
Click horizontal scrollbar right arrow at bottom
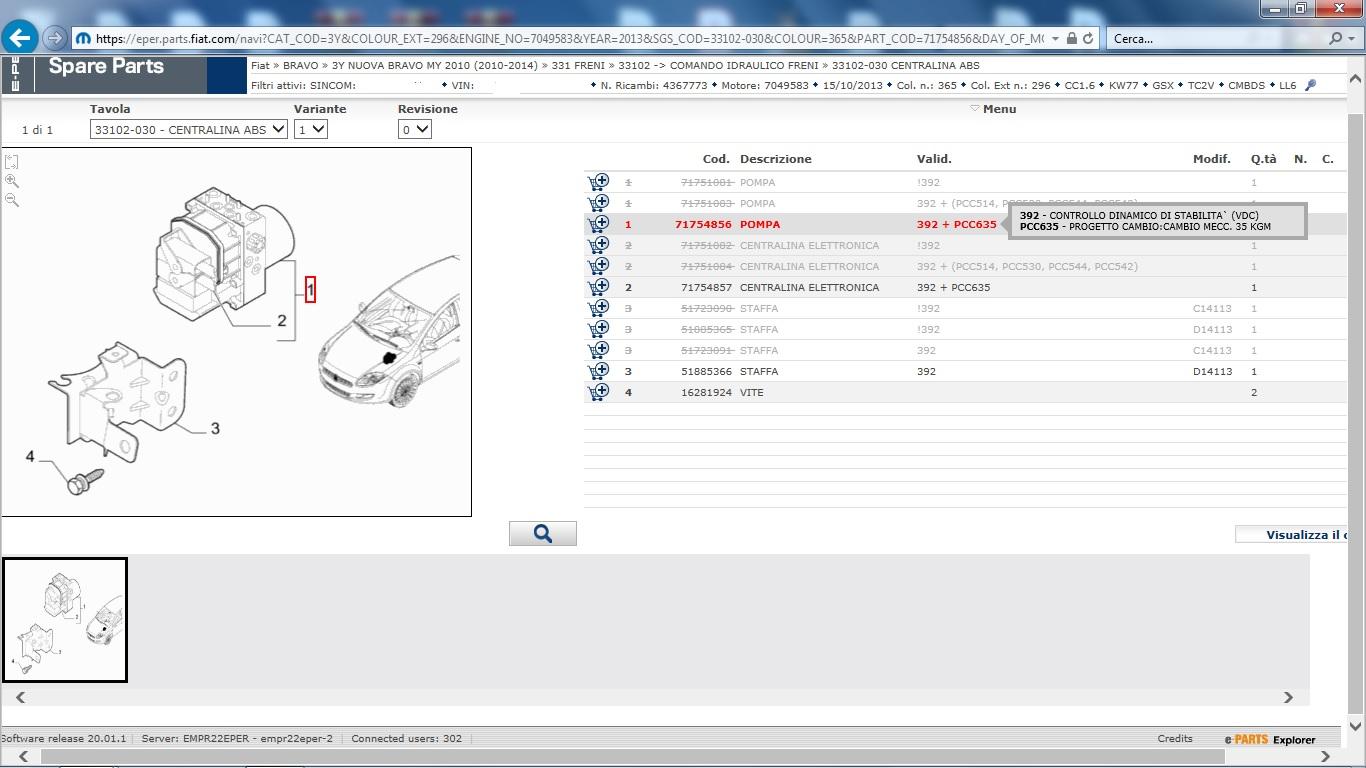tap(1325, 756)
